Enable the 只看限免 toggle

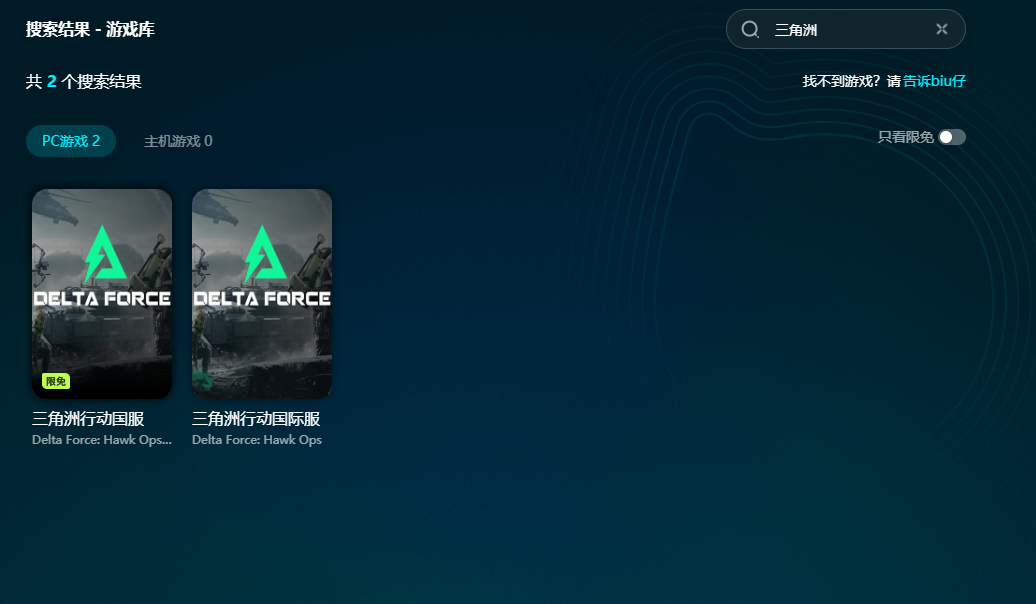[952, 137]
